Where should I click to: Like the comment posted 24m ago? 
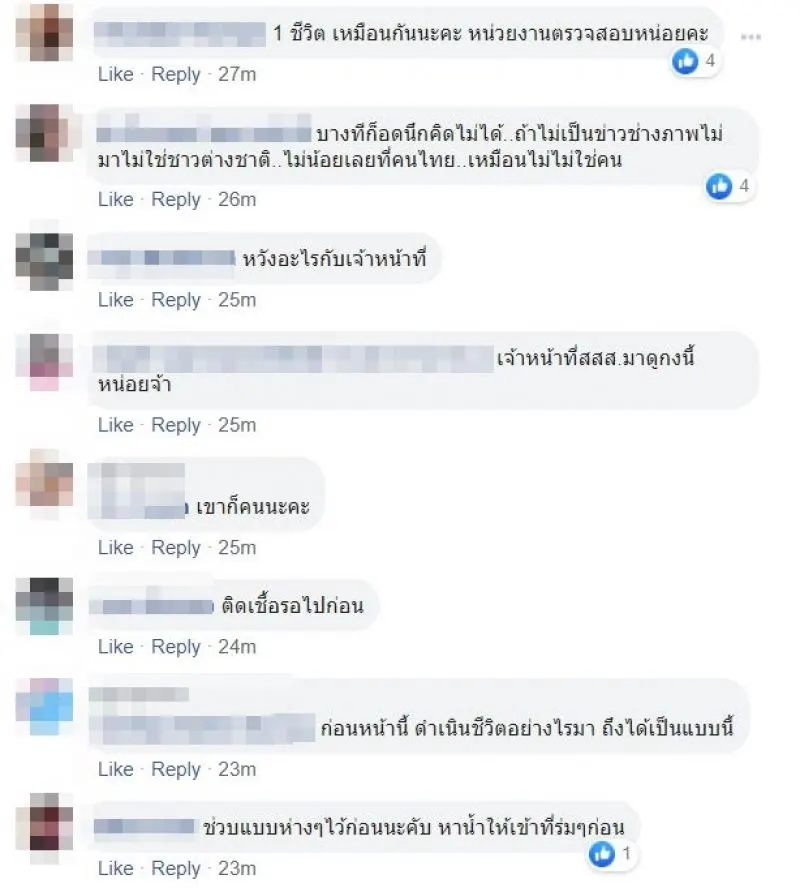[x=116, y=646]
